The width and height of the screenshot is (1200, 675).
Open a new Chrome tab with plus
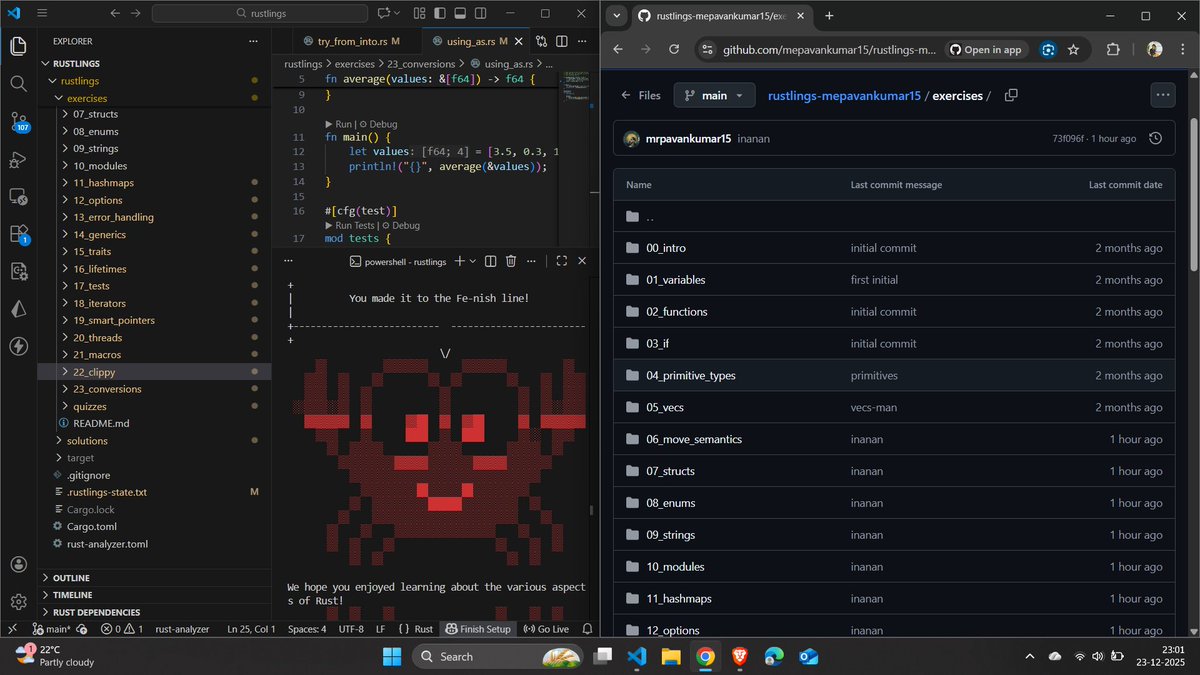click(829, 15)
